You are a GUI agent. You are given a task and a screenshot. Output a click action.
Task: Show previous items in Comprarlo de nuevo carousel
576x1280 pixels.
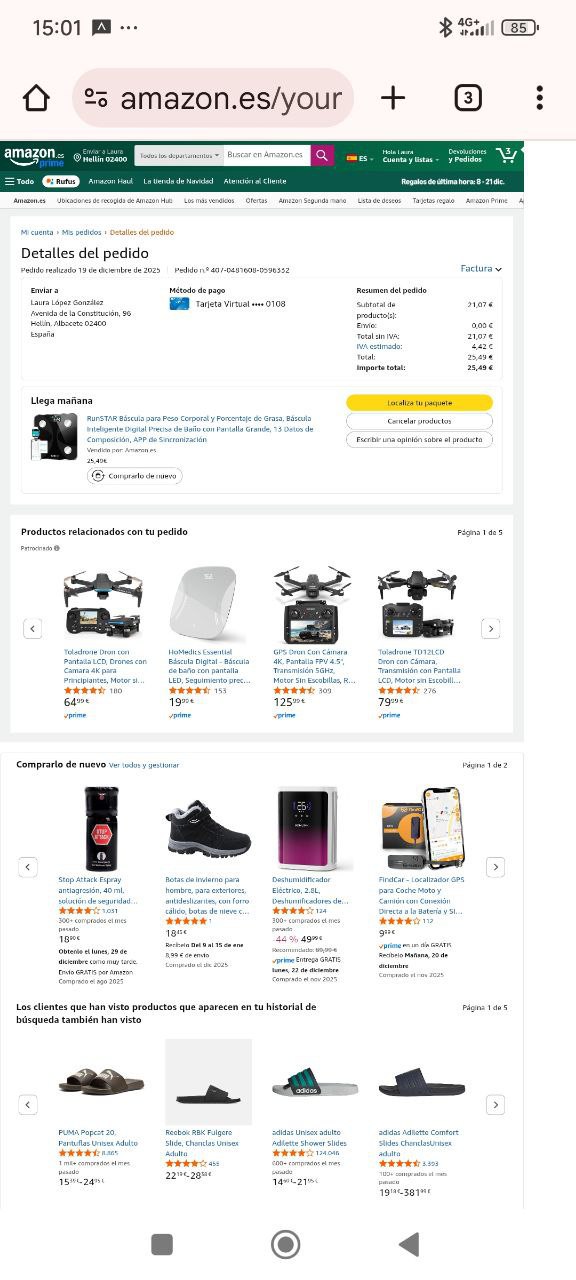[28, 867]
